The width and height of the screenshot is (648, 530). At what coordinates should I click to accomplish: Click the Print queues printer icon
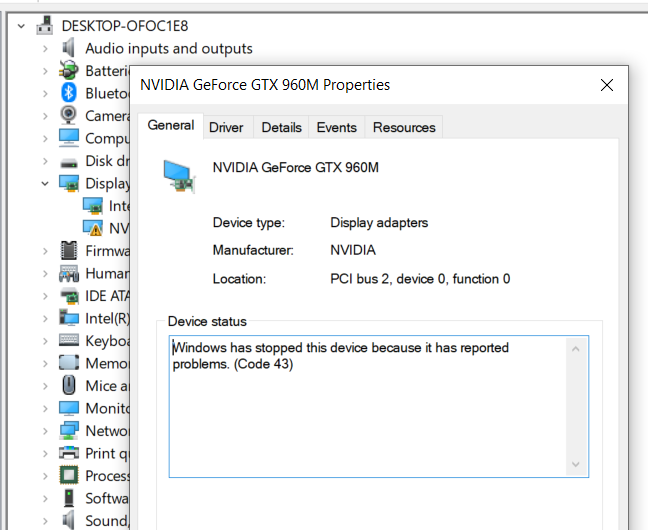click(x=69, y=453)
